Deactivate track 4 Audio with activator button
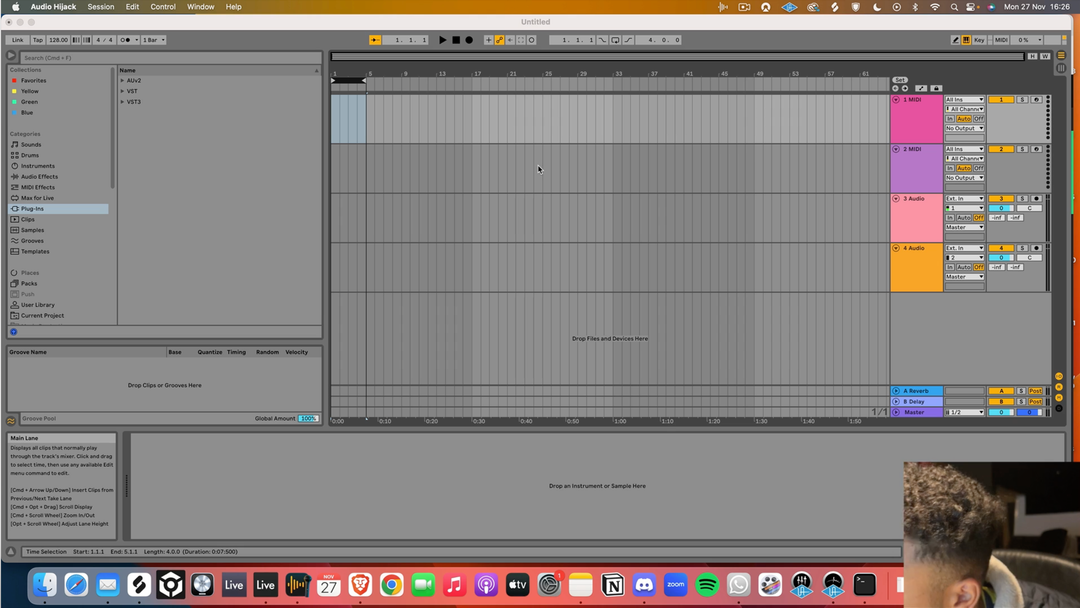The height and width of the screenshot is (608, 1080). point(1001,248)
